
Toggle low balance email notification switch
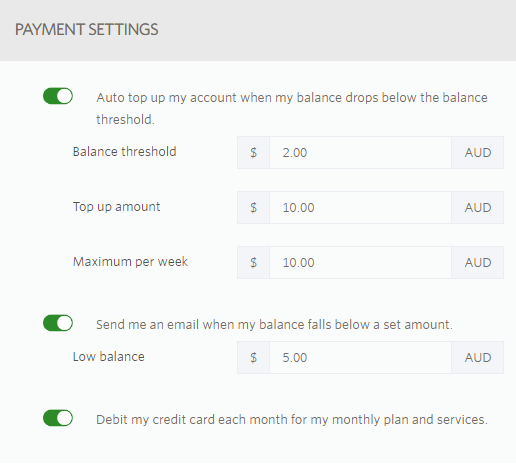(58, 323)
